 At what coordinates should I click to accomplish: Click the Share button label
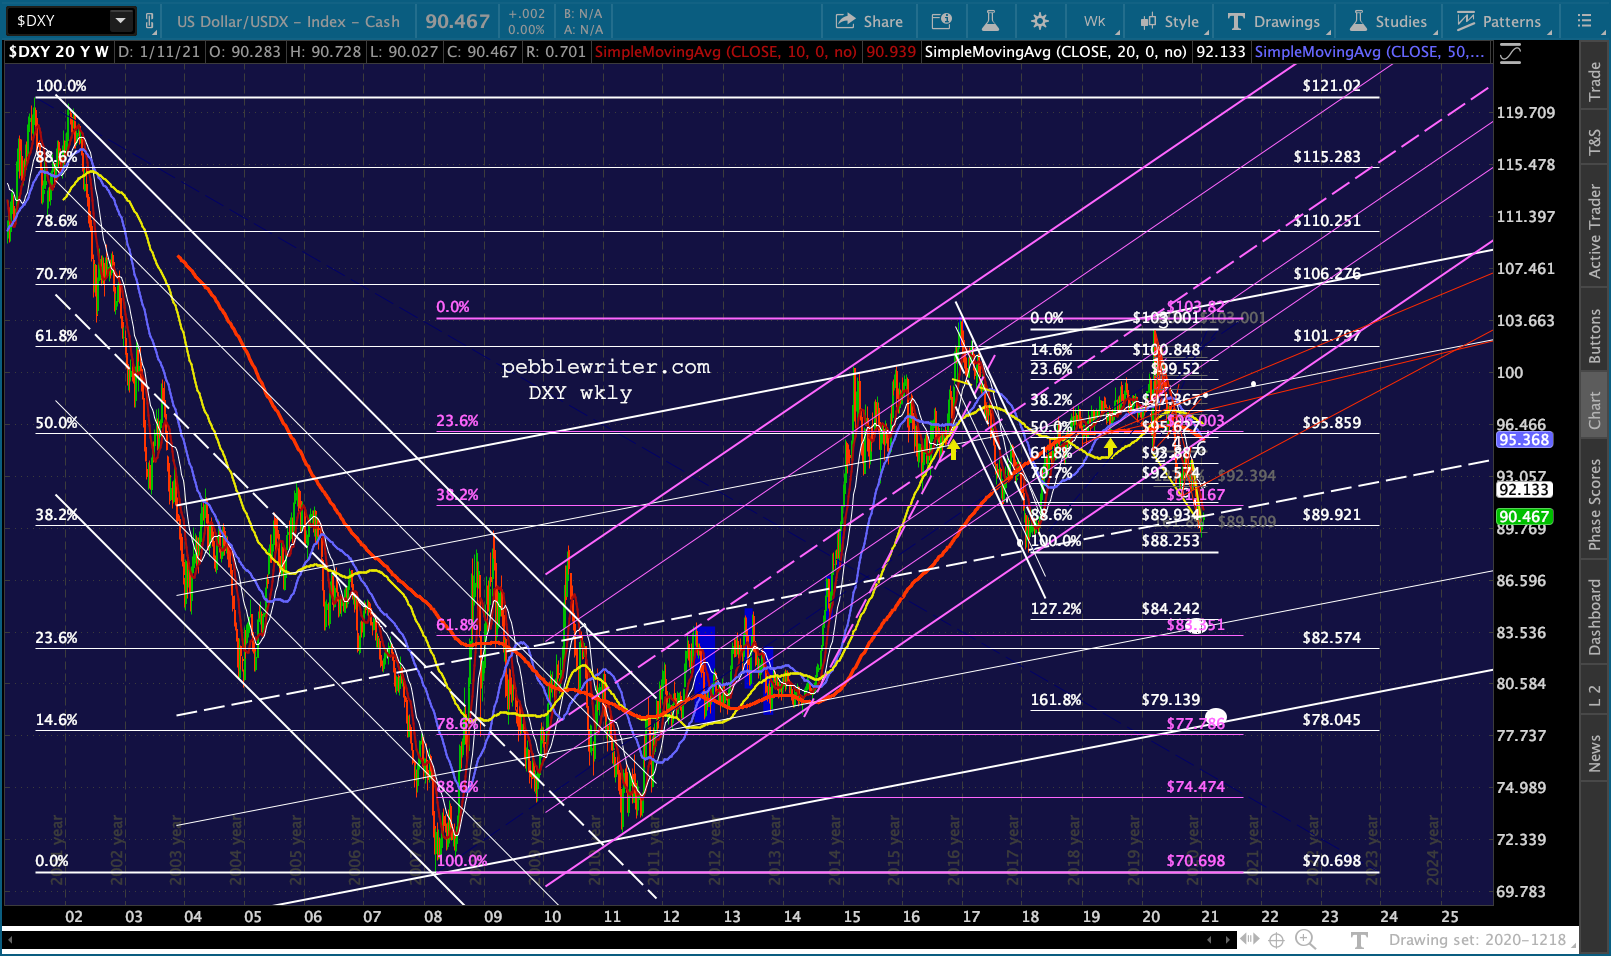(x=883, y=21)
